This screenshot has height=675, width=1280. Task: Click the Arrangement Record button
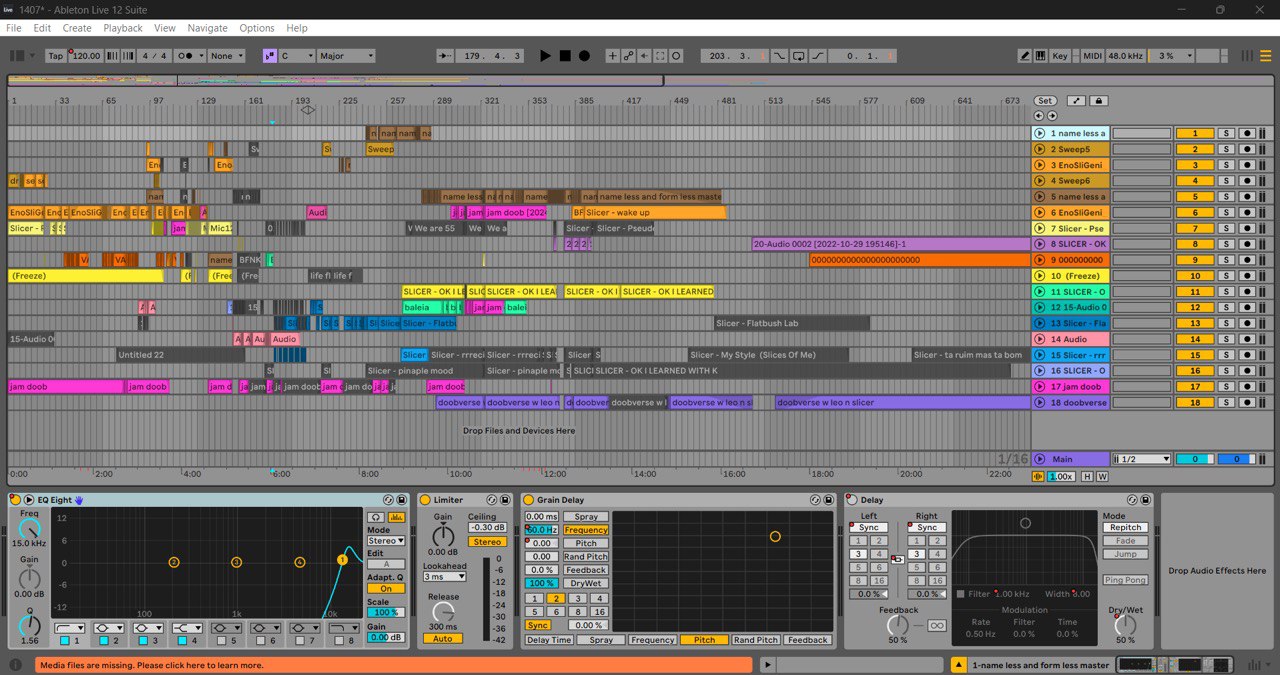[x=584, y=56]
